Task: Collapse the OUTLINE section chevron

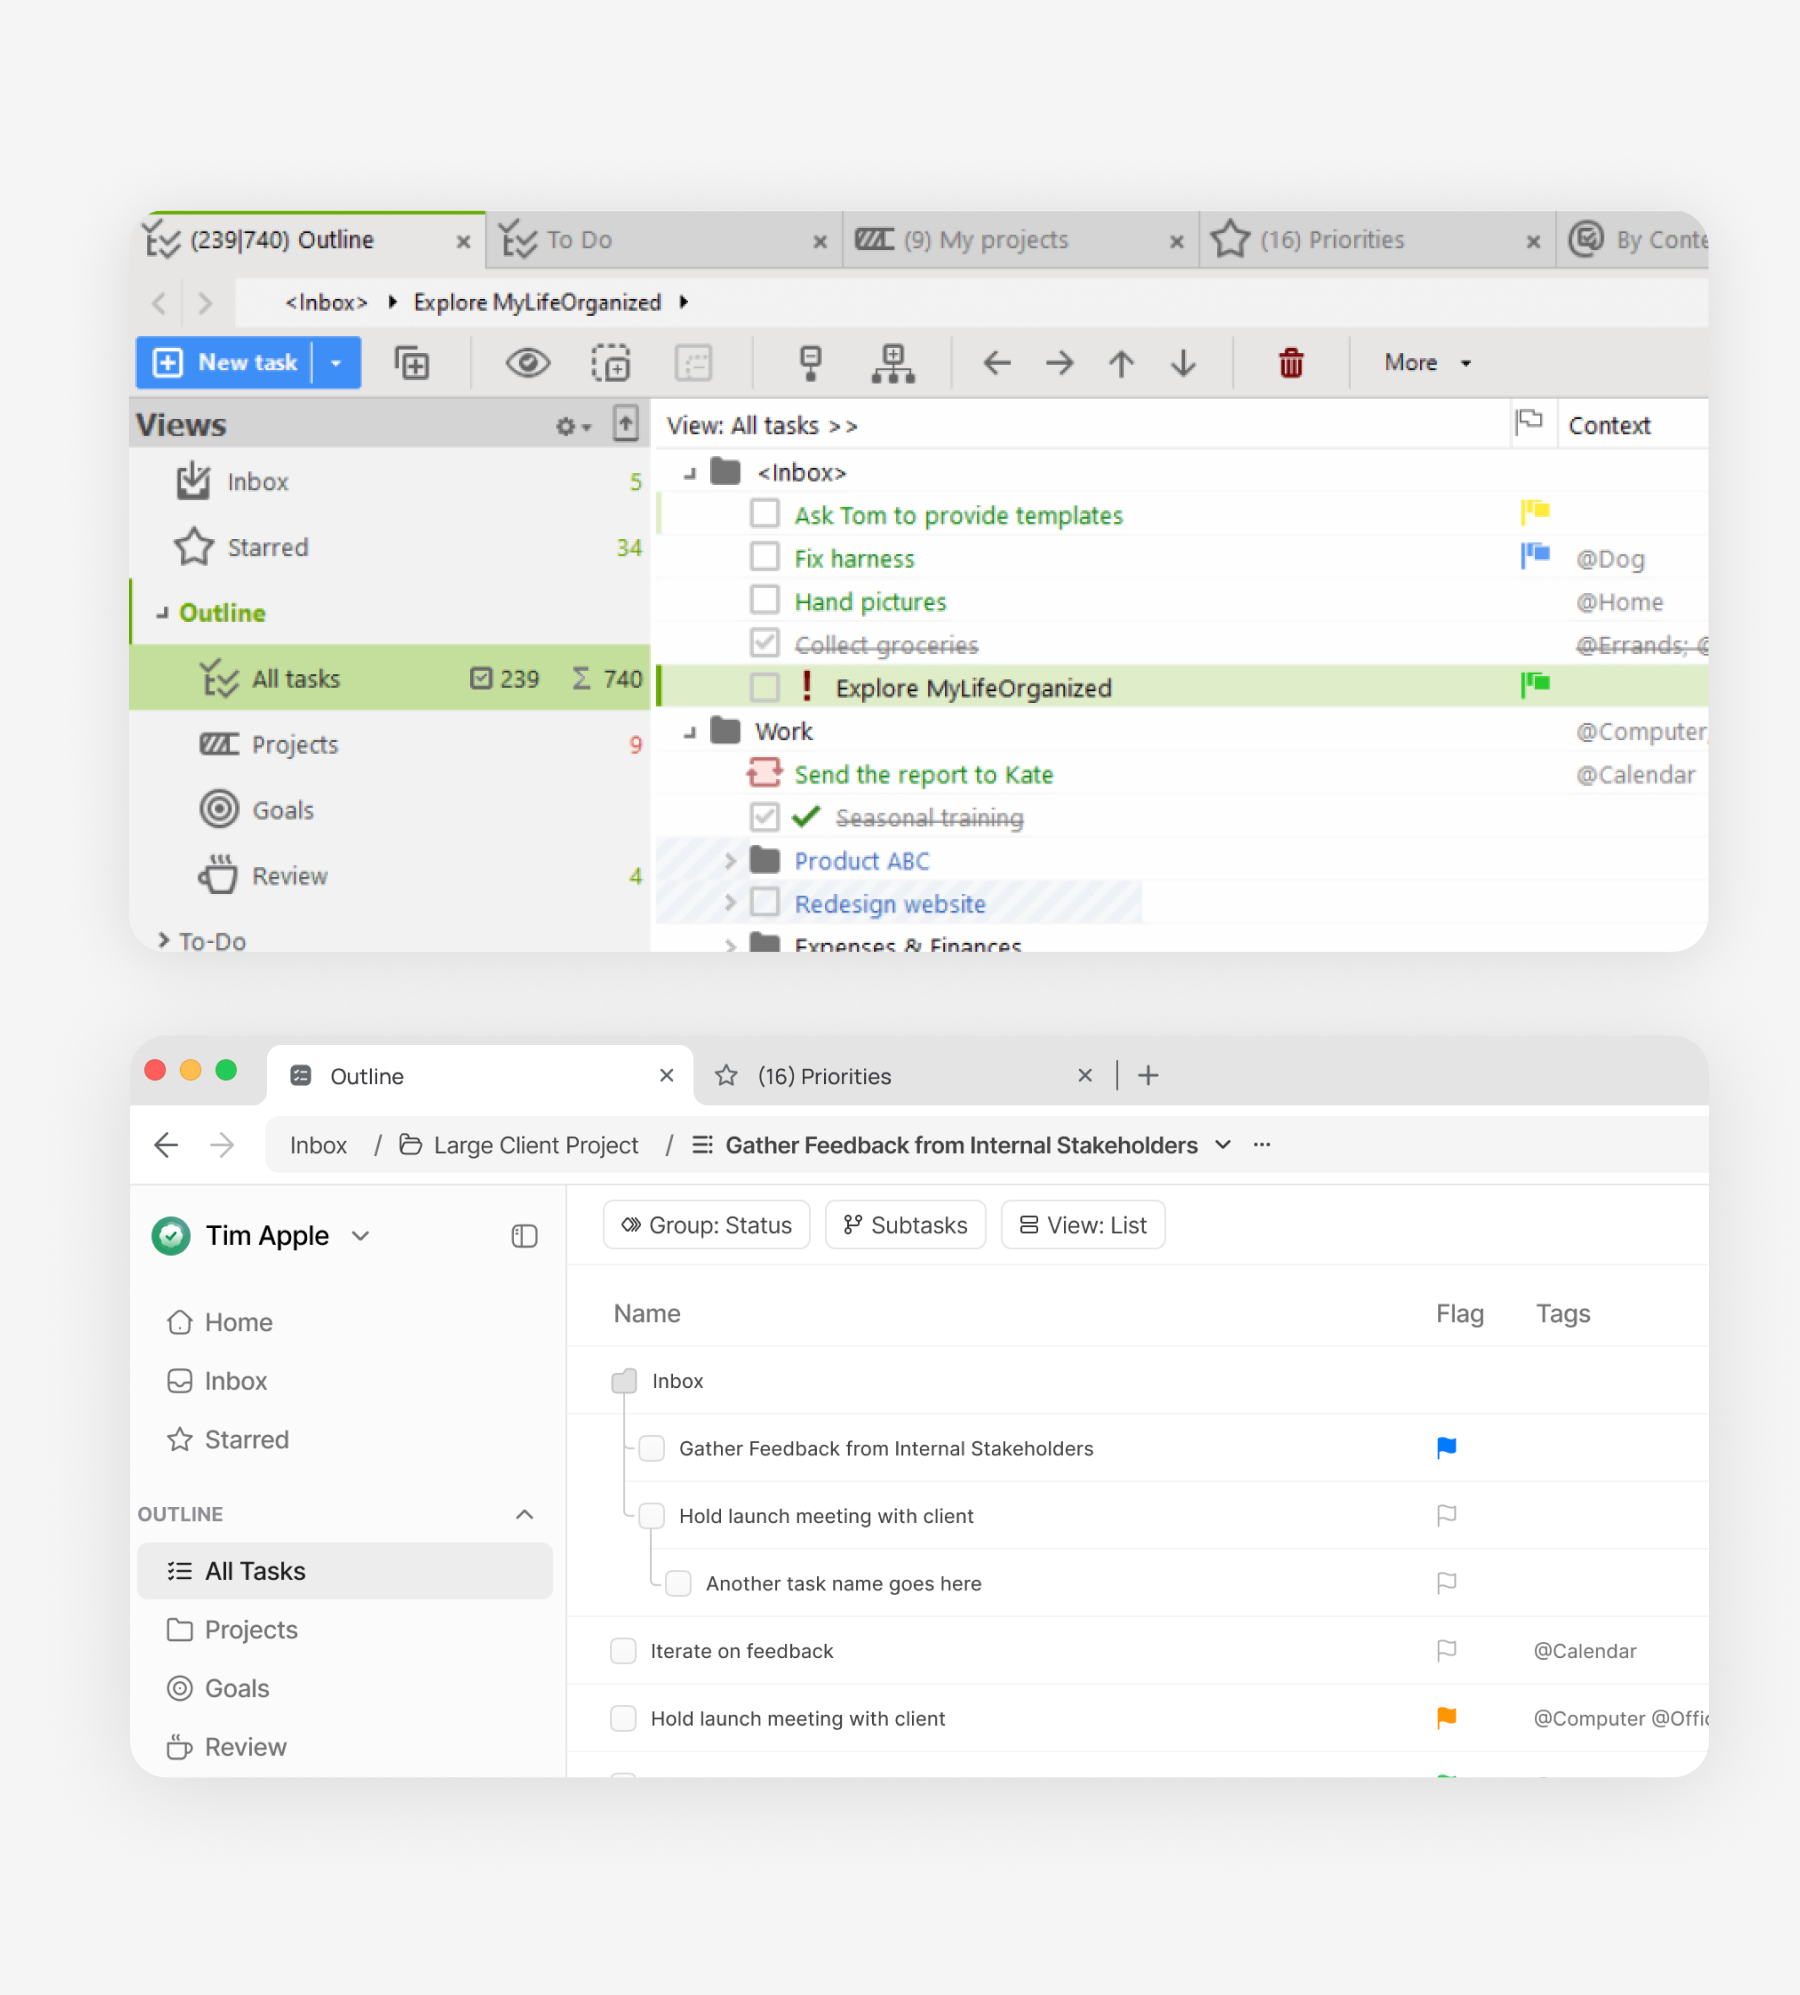Action: (x=524, y=1514)
